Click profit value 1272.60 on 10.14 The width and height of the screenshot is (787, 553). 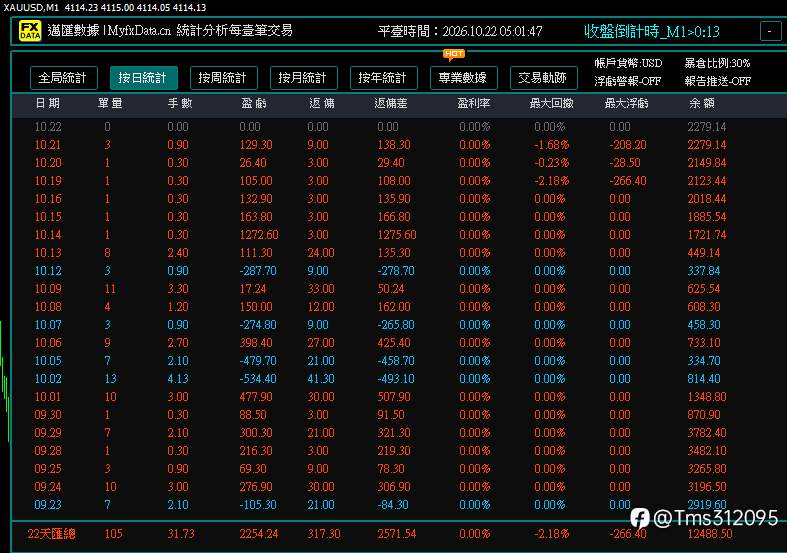click(259, 235)
